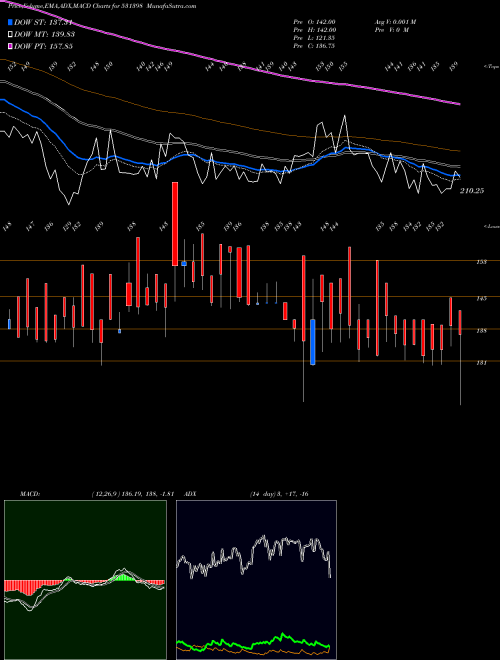Click the Pre L: 121.35 value

pos(314,38)
